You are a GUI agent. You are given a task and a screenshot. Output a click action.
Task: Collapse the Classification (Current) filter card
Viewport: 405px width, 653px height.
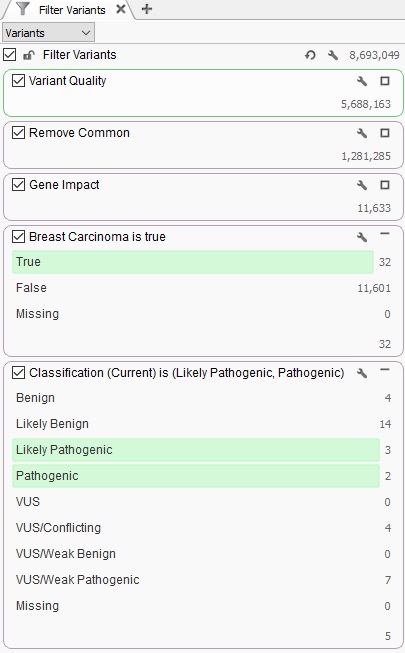click(x=385, y=370)
